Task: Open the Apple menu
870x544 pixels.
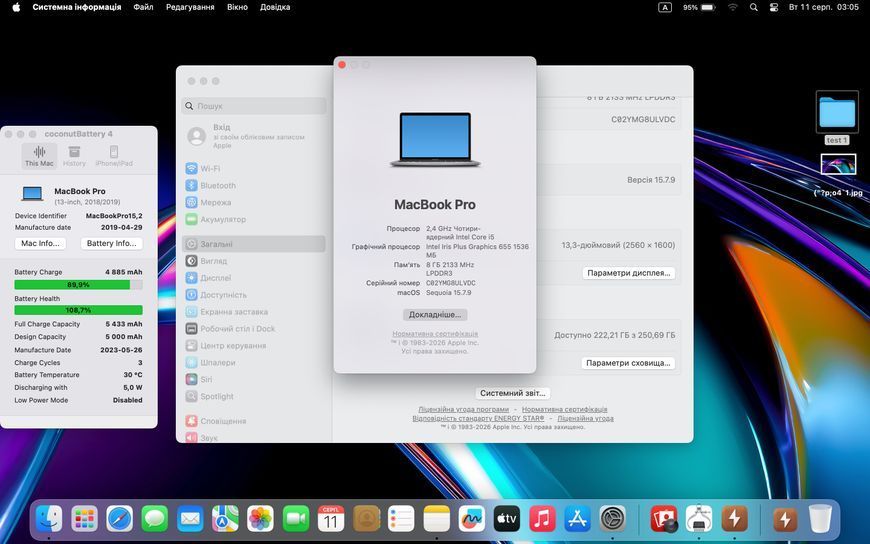Action: point(16,7)
